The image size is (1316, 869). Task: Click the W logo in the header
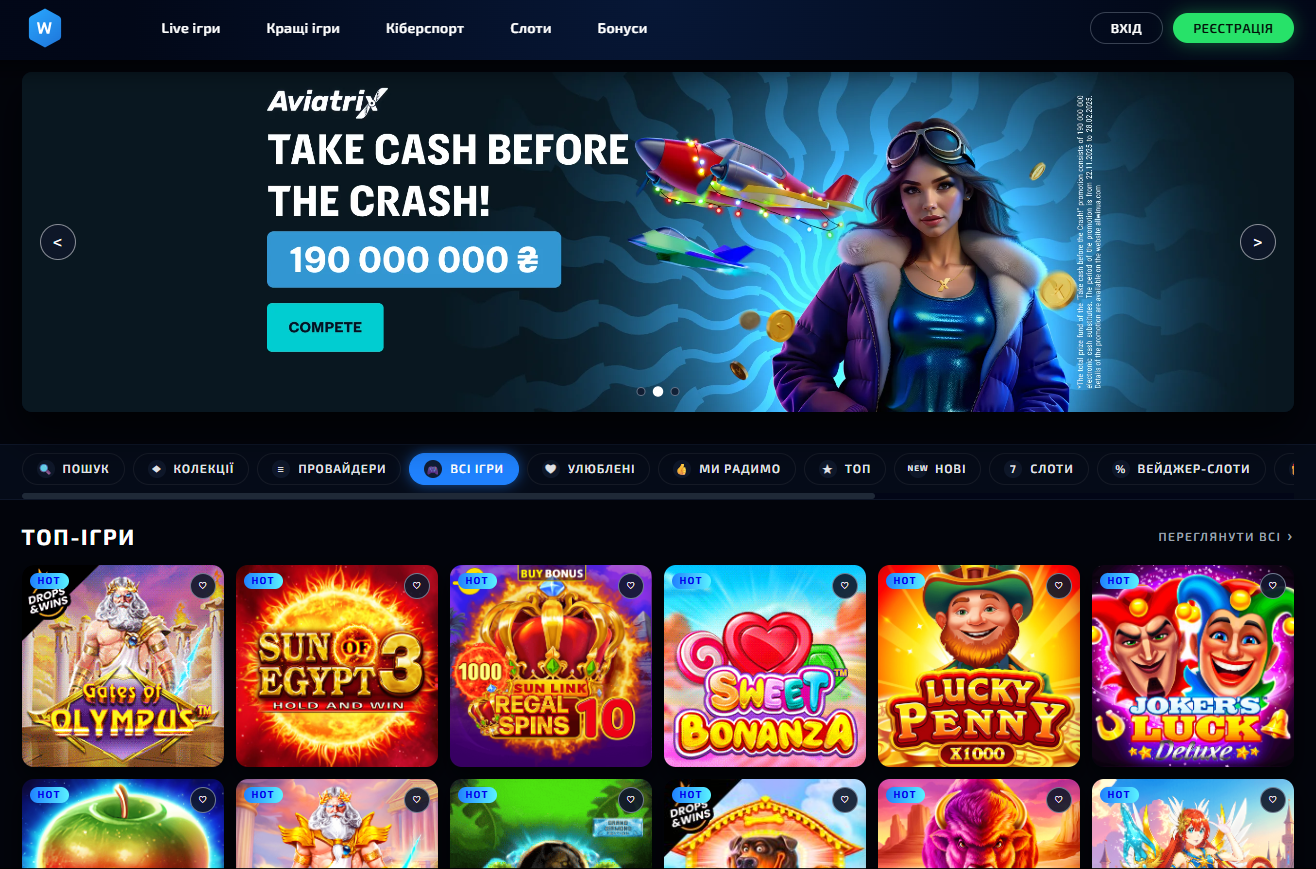44,28
